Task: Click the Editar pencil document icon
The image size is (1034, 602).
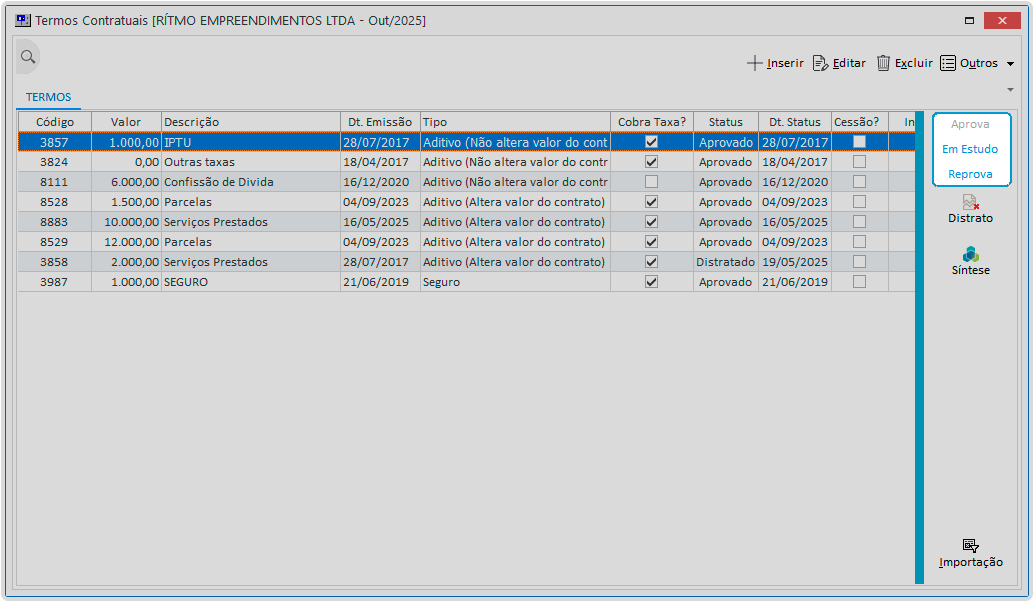Action: pos(820,63)
